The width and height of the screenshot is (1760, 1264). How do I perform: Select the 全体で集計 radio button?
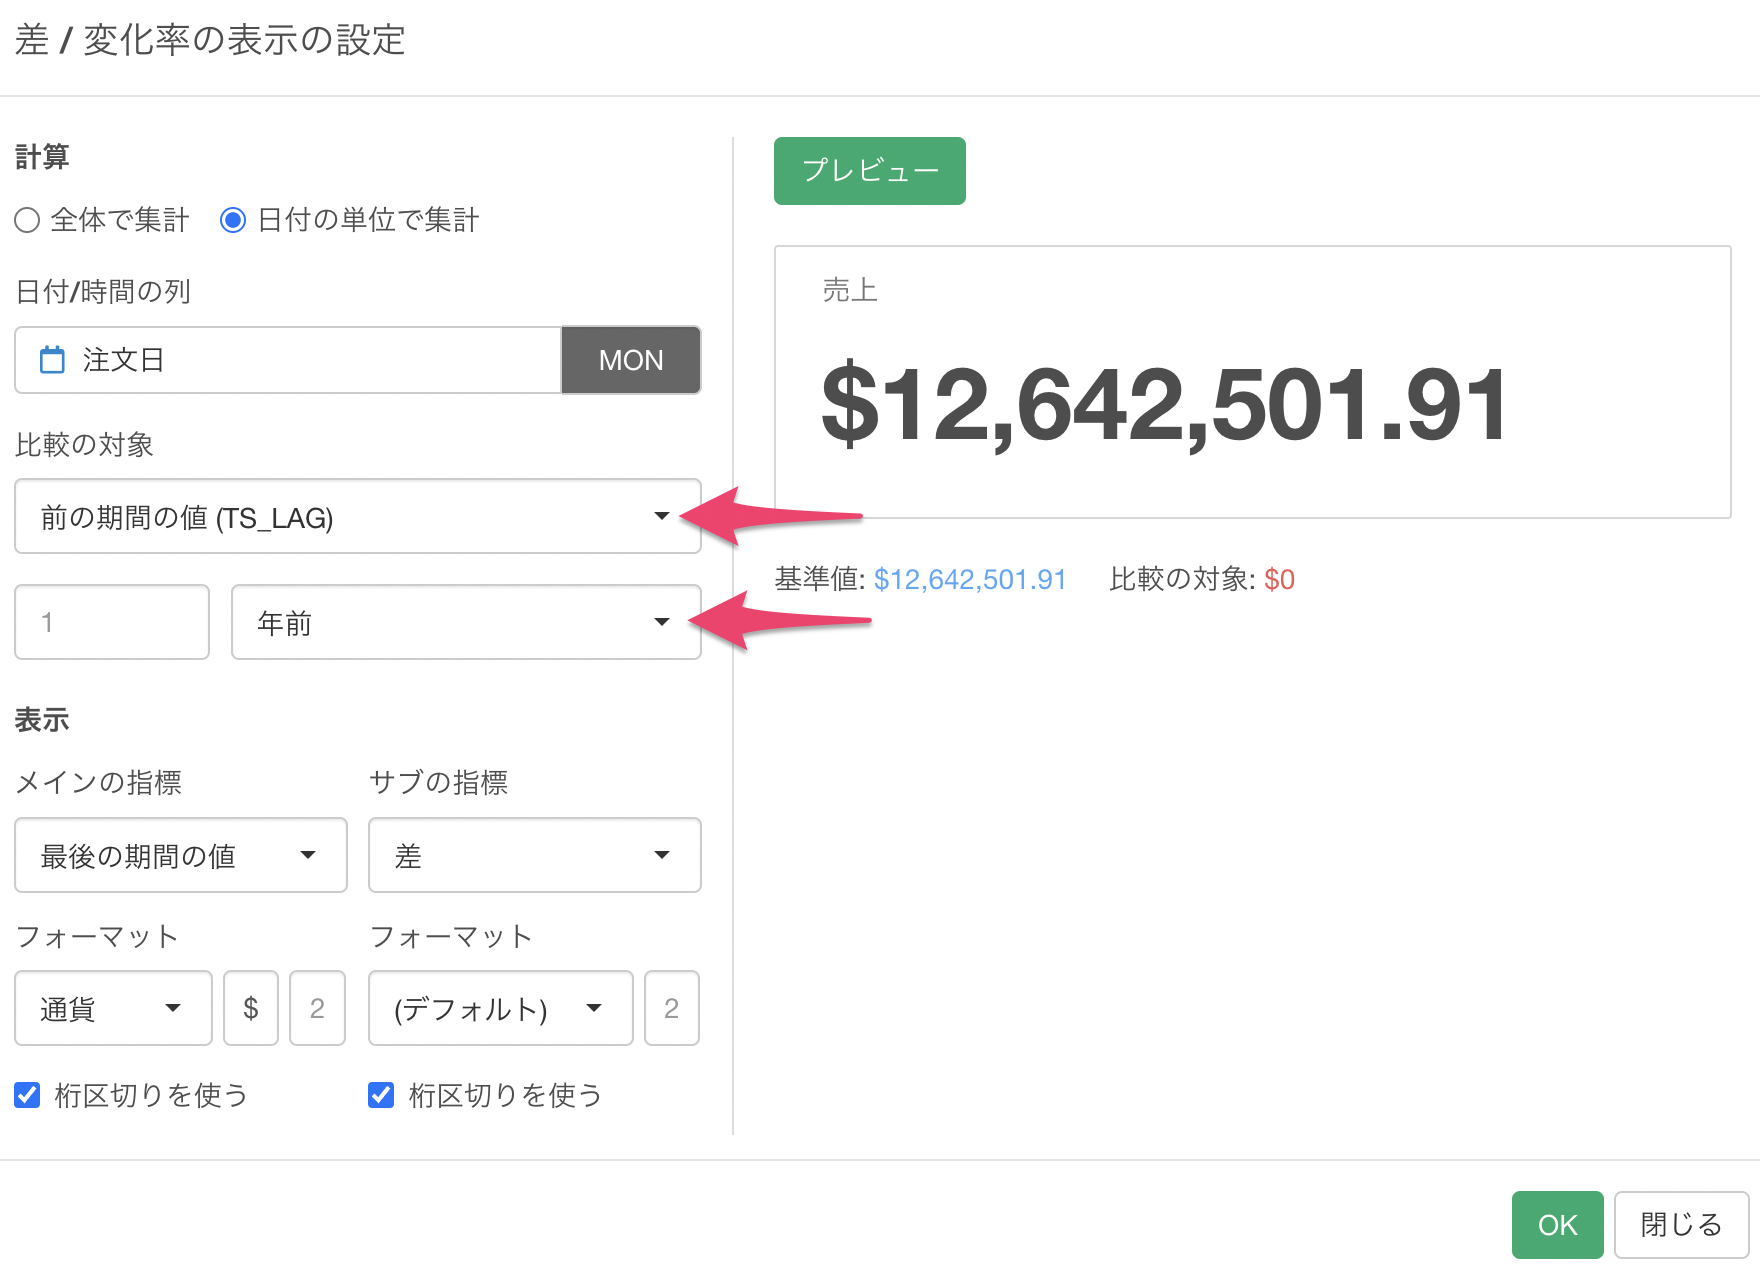tap(27, 220)
